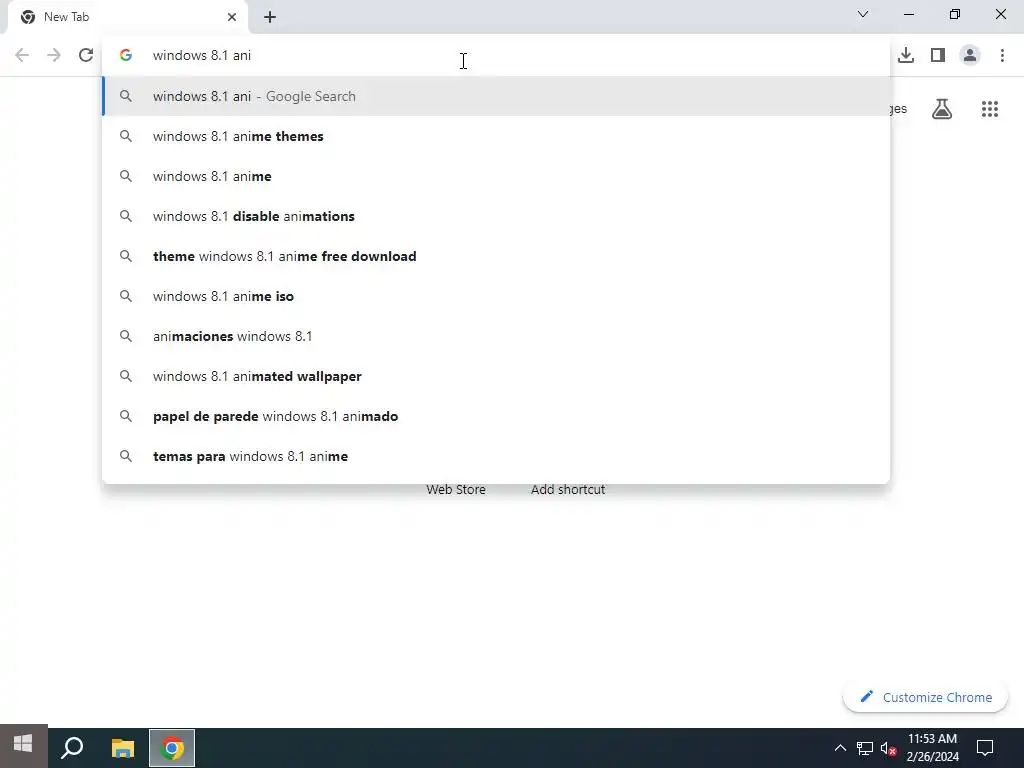Select 'windows 8.1 anime iso' suggestion
1024x768 pixels.
(496, 296)
